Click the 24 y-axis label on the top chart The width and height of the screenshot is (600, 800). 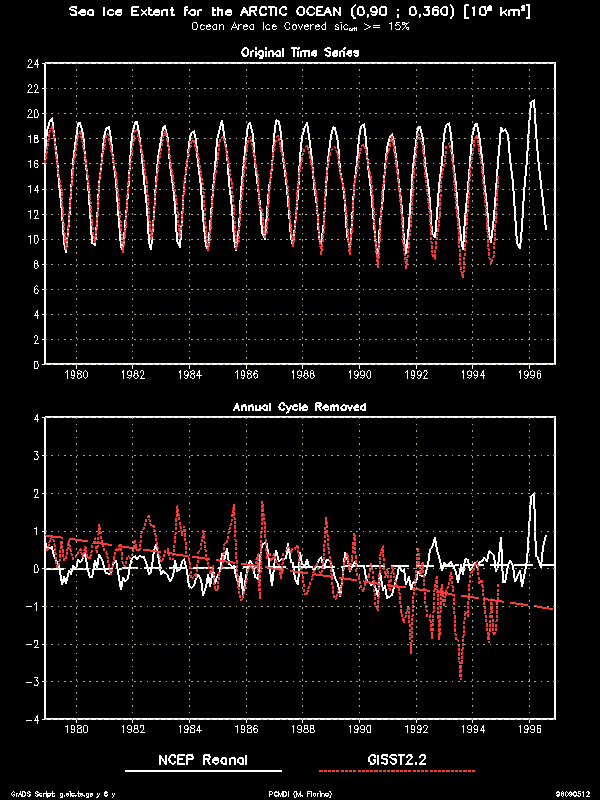click(x=33, y=63)
